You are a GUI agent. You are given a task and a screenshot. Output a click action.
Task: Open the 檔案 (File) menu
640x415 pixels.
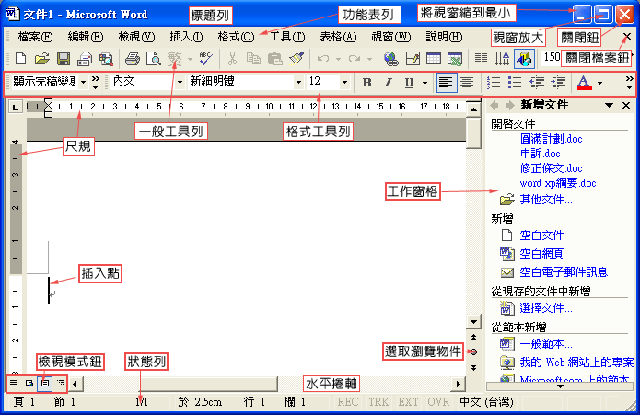[37, 36]
